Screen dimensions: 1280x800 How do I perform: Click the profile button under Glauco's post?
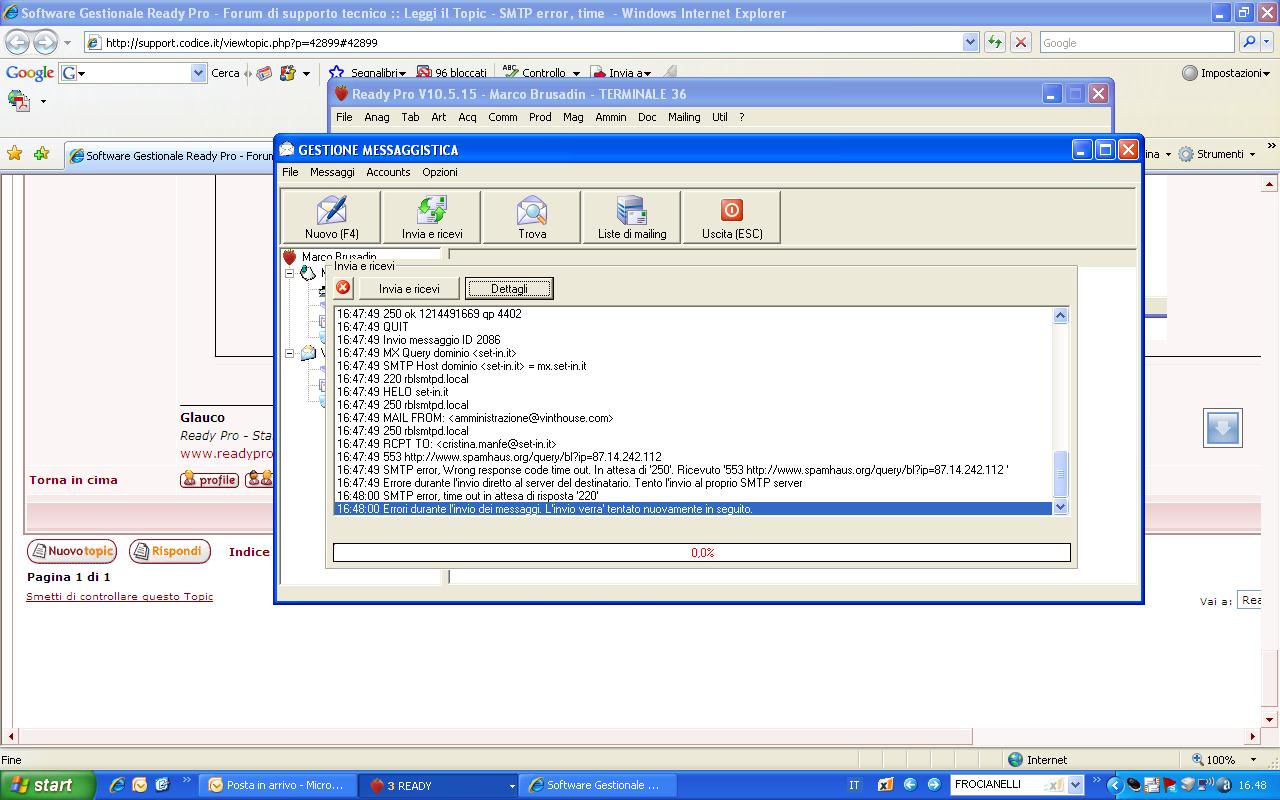[209, 480]
